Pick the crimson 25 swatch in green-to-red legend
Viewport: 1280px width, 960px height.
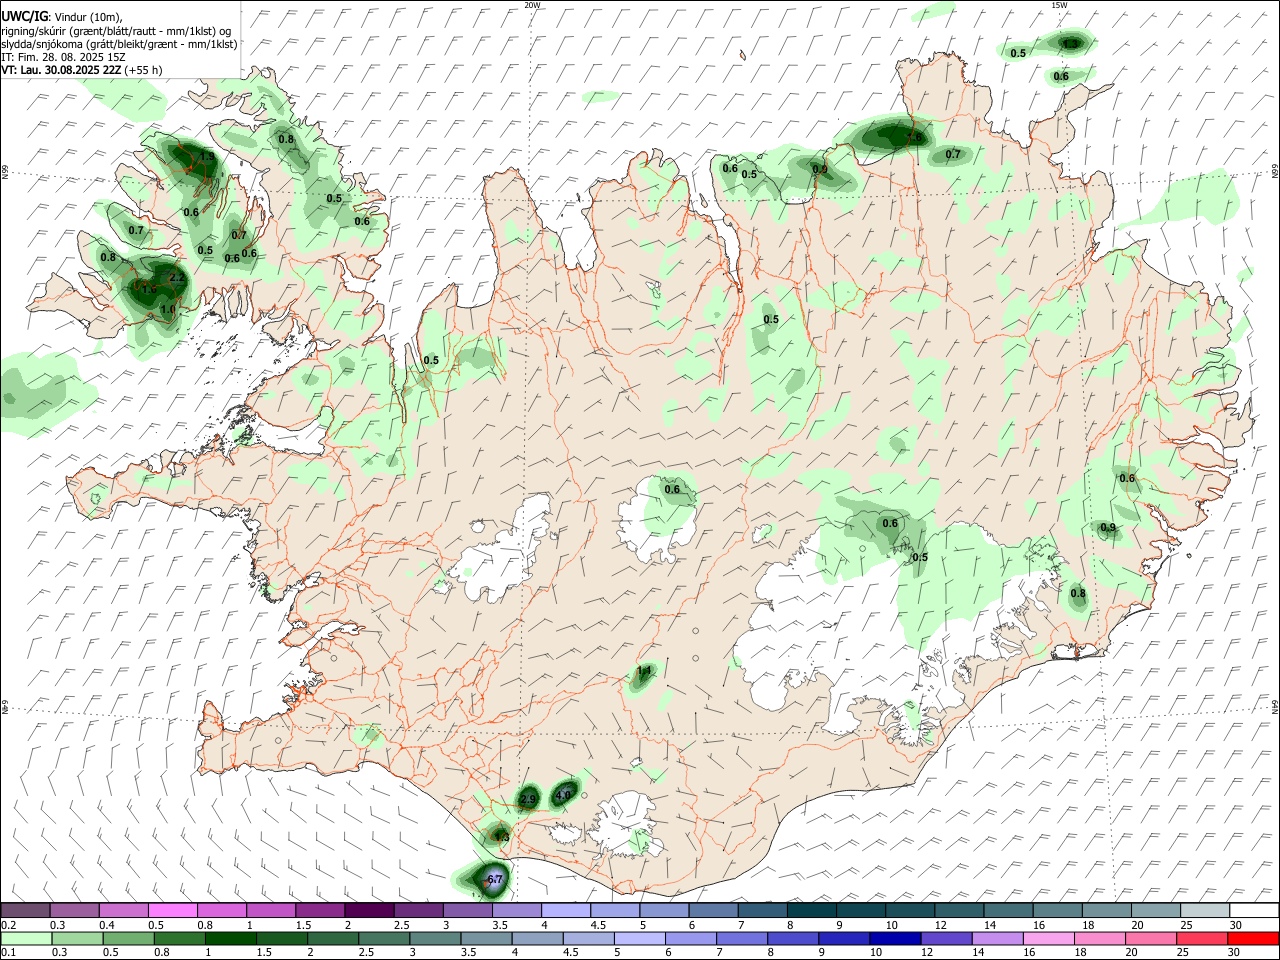coord(1203,938)
